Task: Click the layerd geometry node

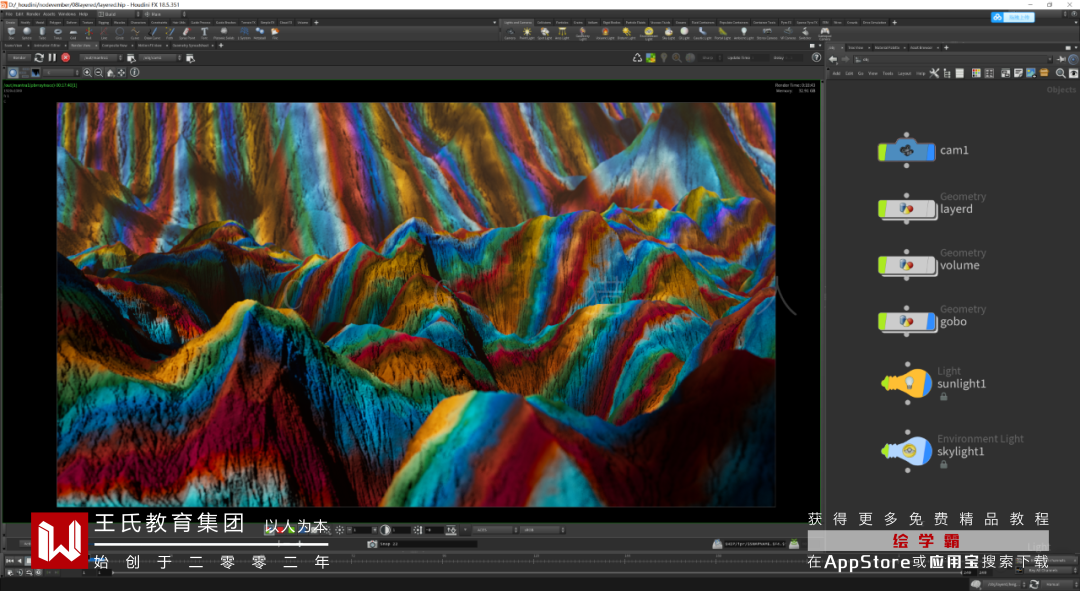Action: coord(907,209)
